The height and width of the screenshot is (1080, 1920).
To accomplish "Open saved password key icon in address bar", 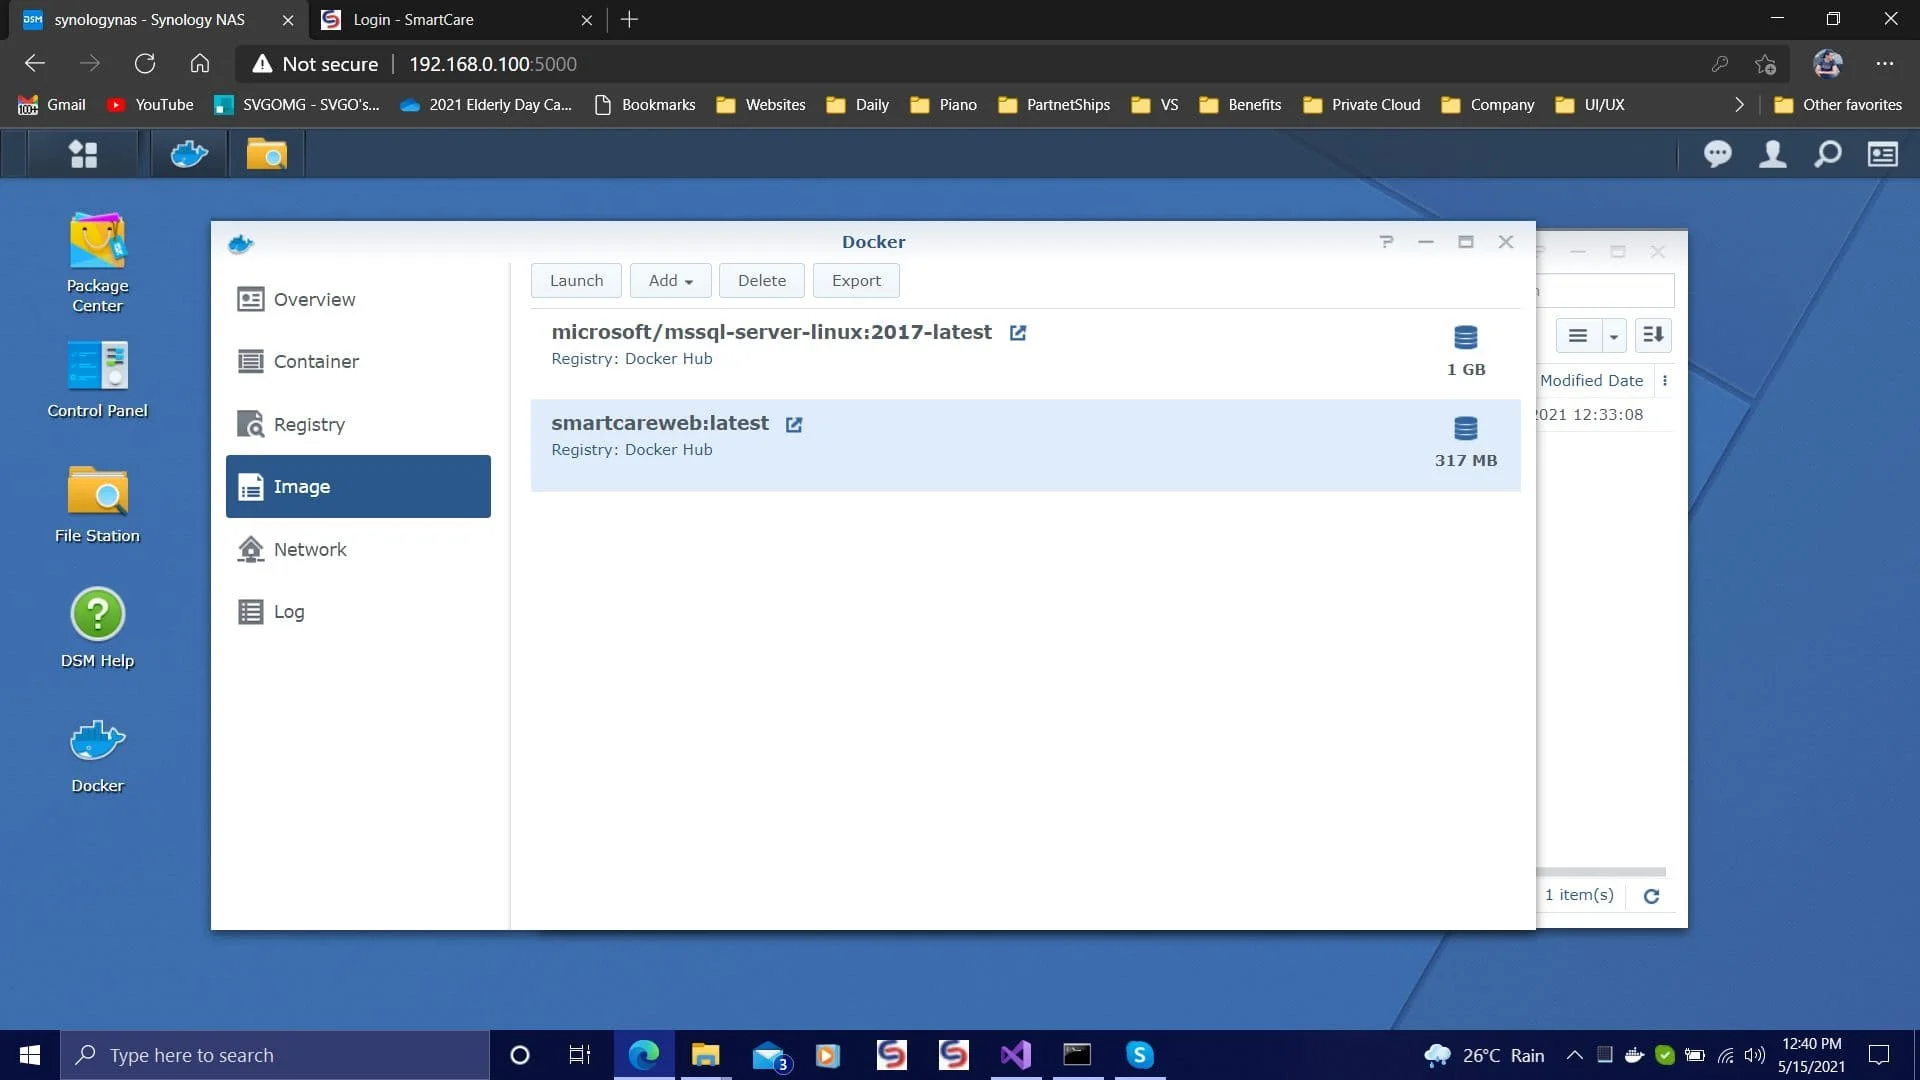I will [x=1719, y=64].
